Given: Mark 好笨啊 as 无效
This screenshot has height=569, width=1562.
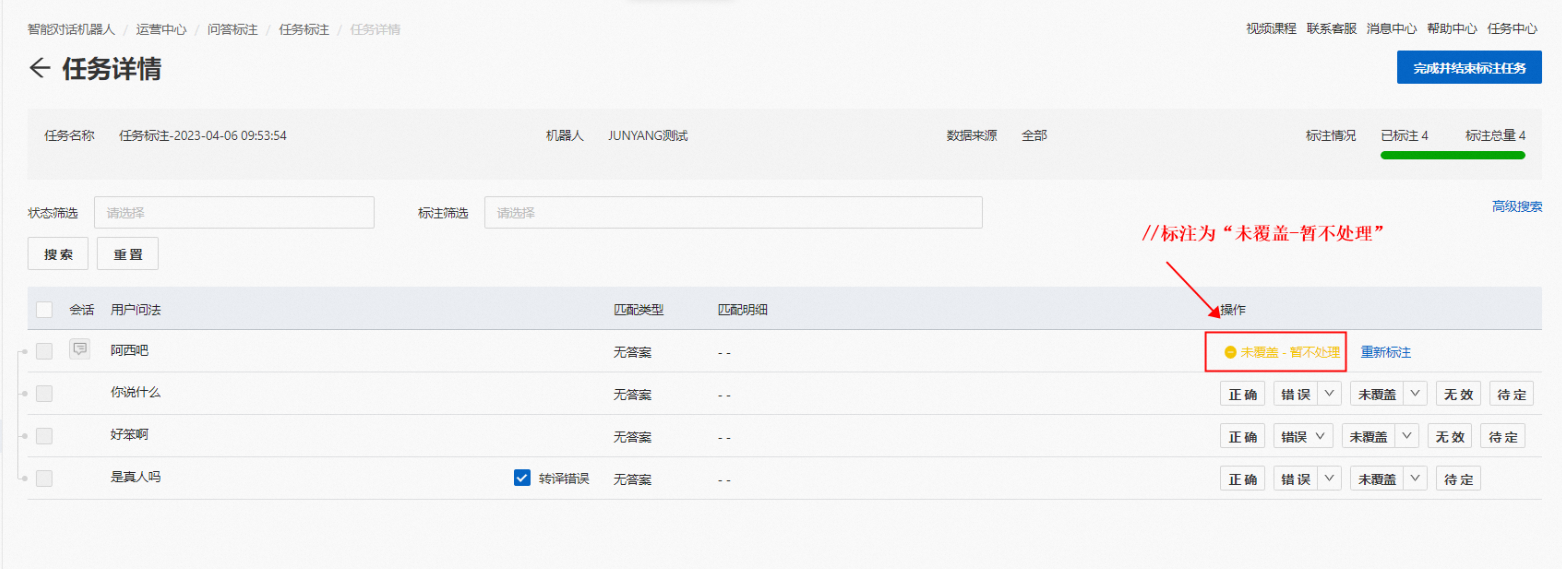Looking at the screenshot, I should click(1450, 436).
